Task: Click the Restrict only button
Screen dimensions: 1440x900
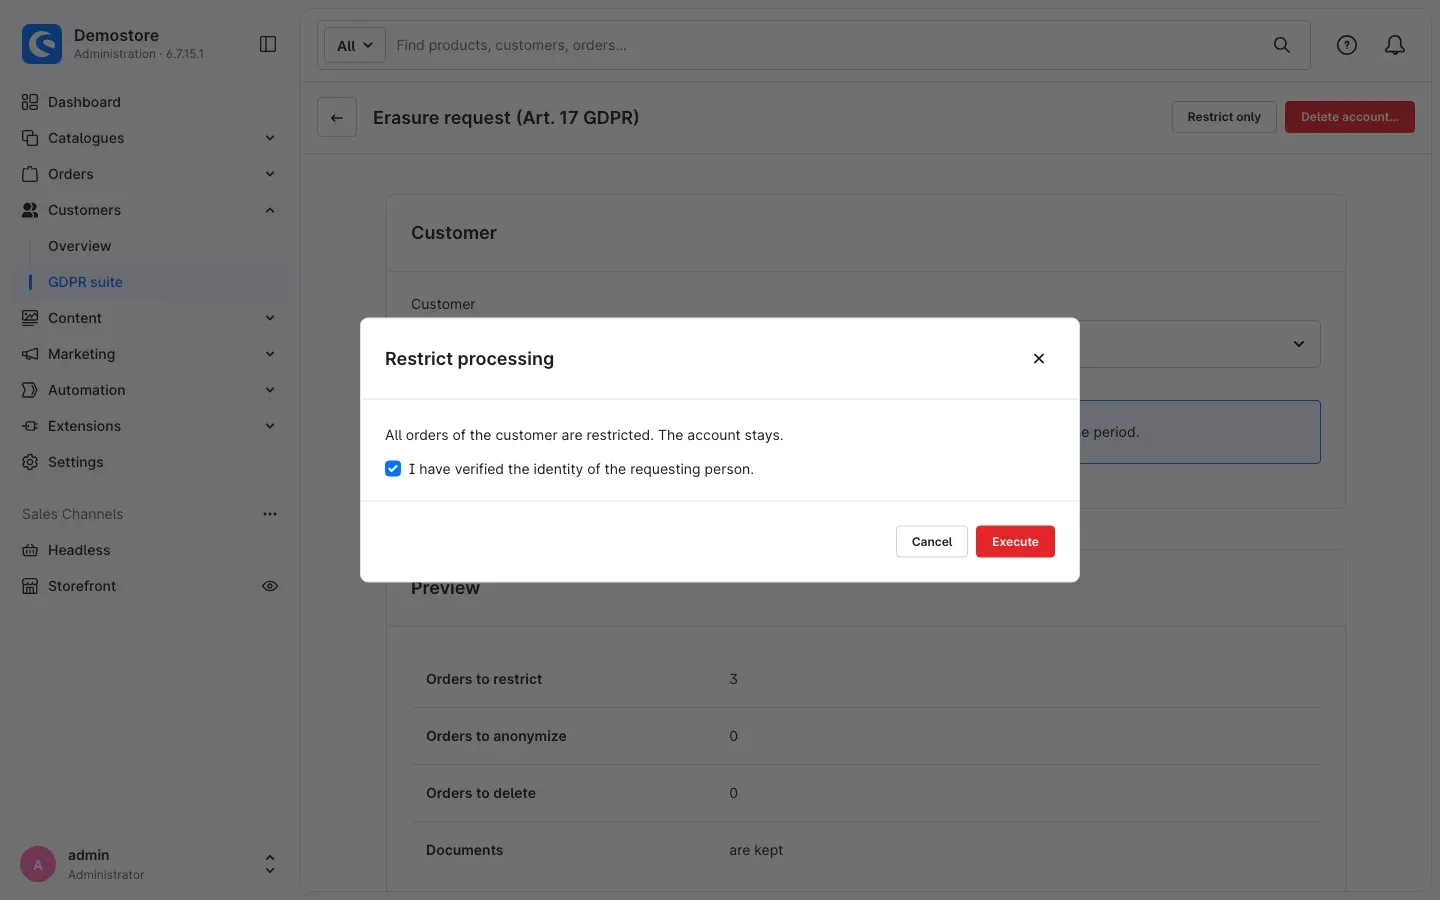Action: pos(1224,117)
